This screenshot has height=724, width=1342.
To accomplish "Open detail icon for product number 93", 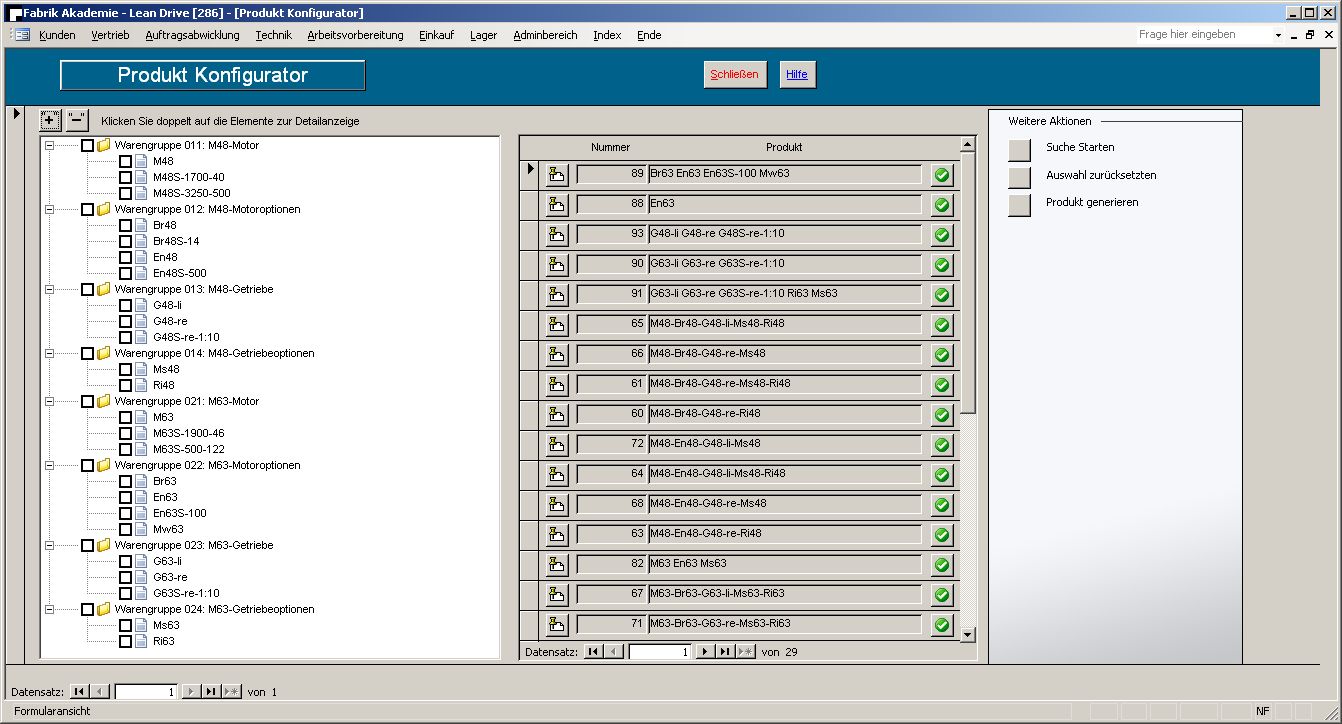I will tap(557, 235).
